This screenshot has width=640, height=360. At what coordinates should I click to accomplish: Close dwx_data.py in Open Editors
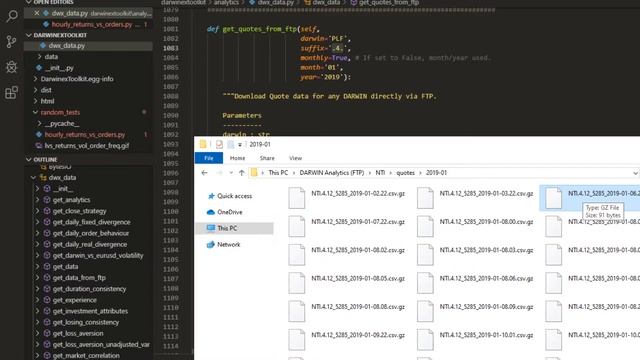click(37, 13)
